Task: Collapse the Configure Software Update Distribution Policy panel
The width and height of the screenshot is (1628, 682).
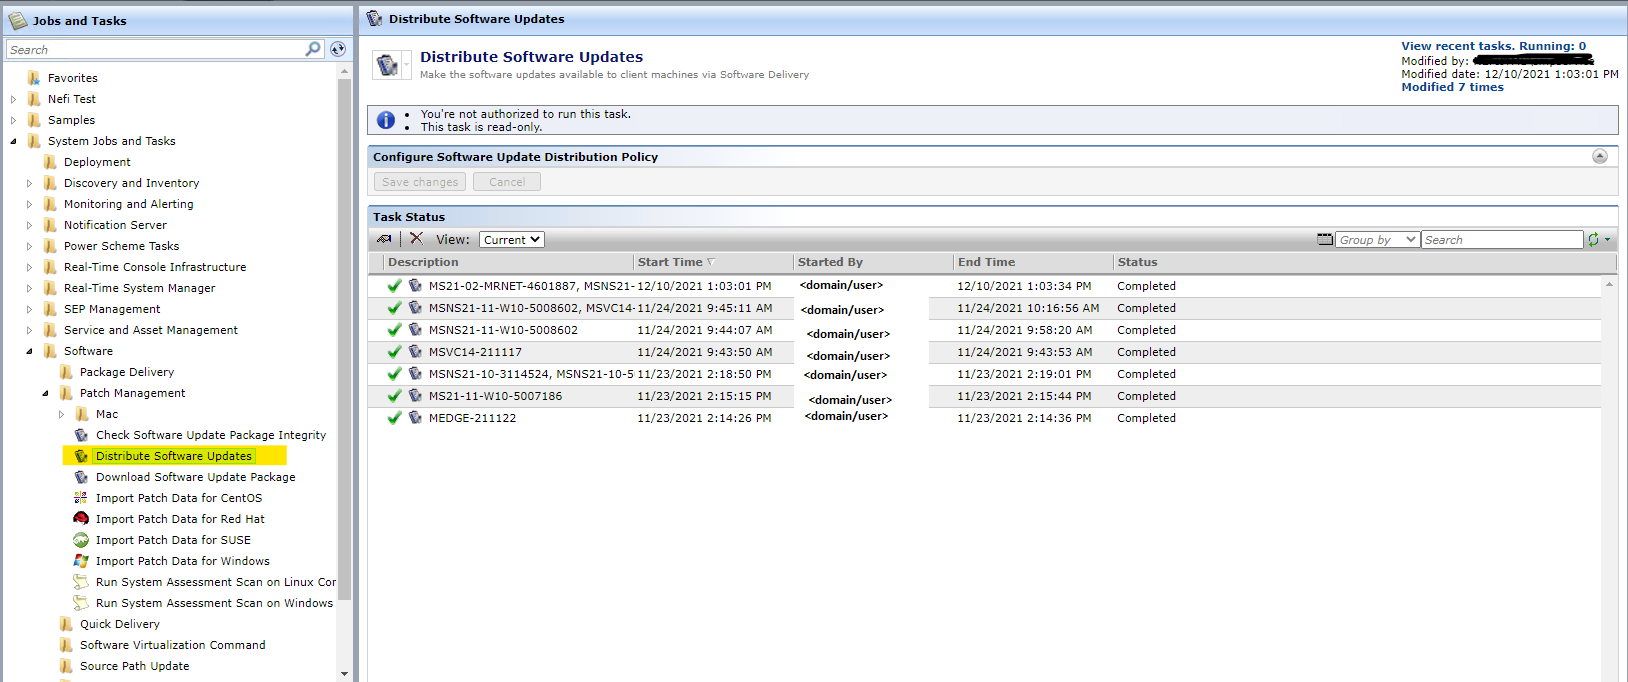Action: [x=1600, y=156]
